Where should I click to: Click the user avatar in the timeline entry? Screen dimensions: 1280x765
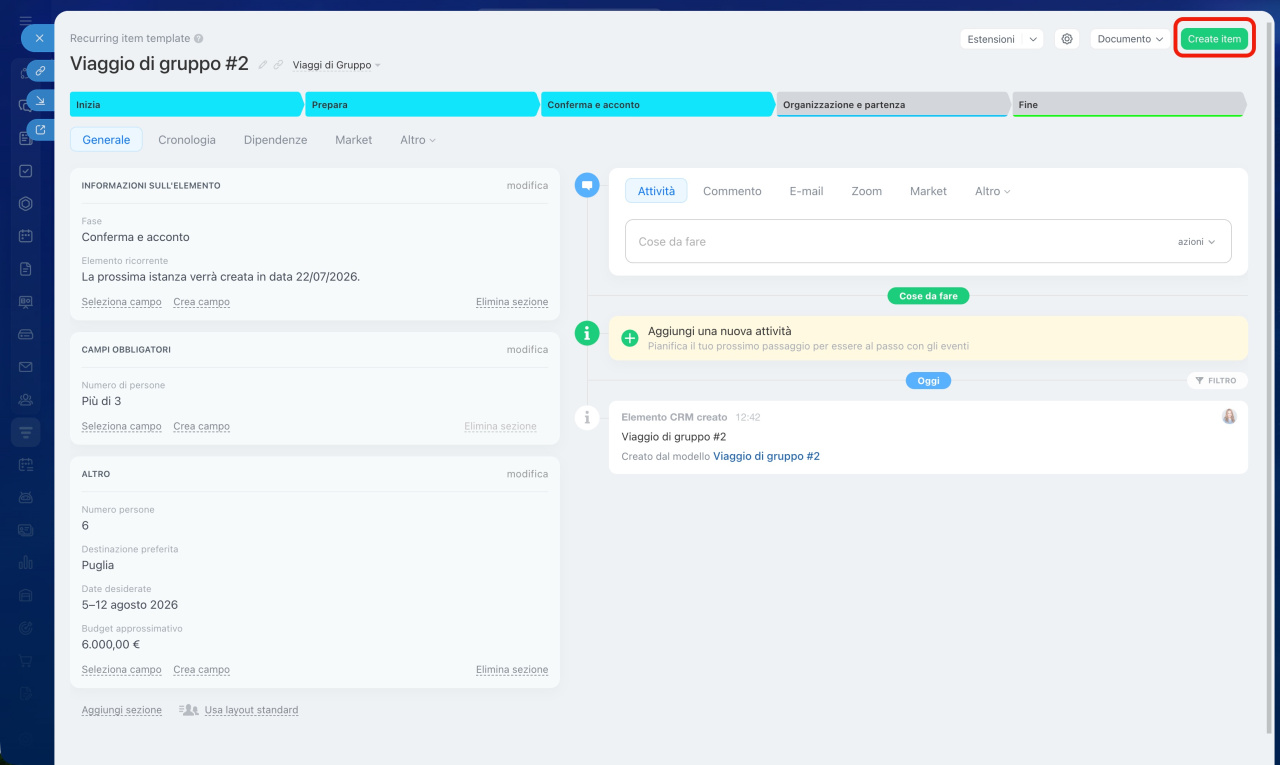tap(1229, 416)
